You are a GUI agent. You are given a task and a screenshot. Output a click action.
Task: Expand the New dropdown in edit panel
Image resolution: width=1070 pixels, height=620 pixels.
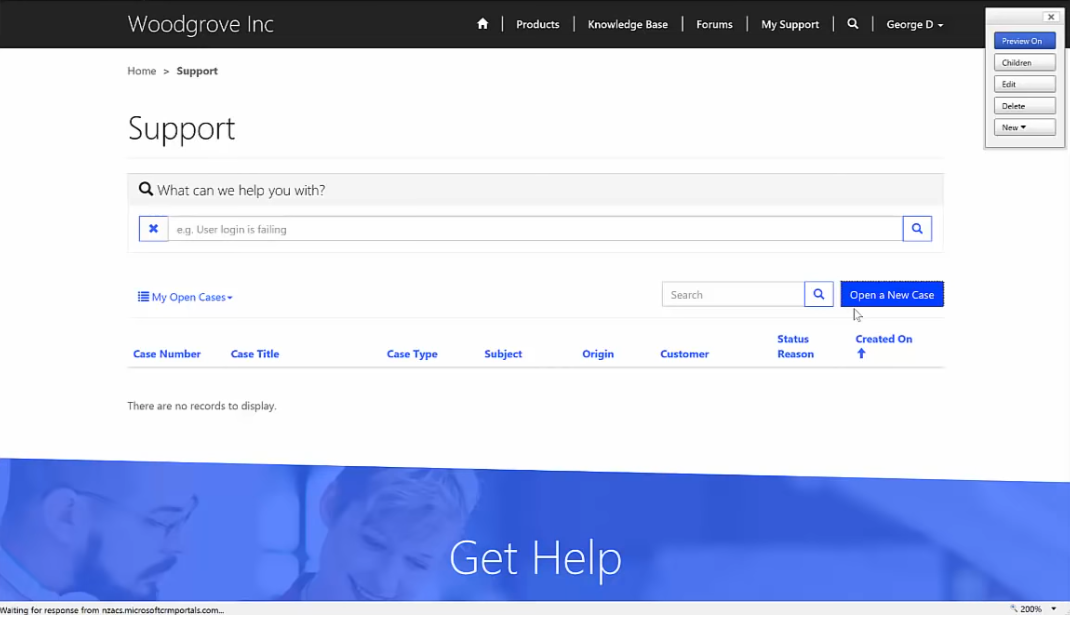coord(1024,128)
